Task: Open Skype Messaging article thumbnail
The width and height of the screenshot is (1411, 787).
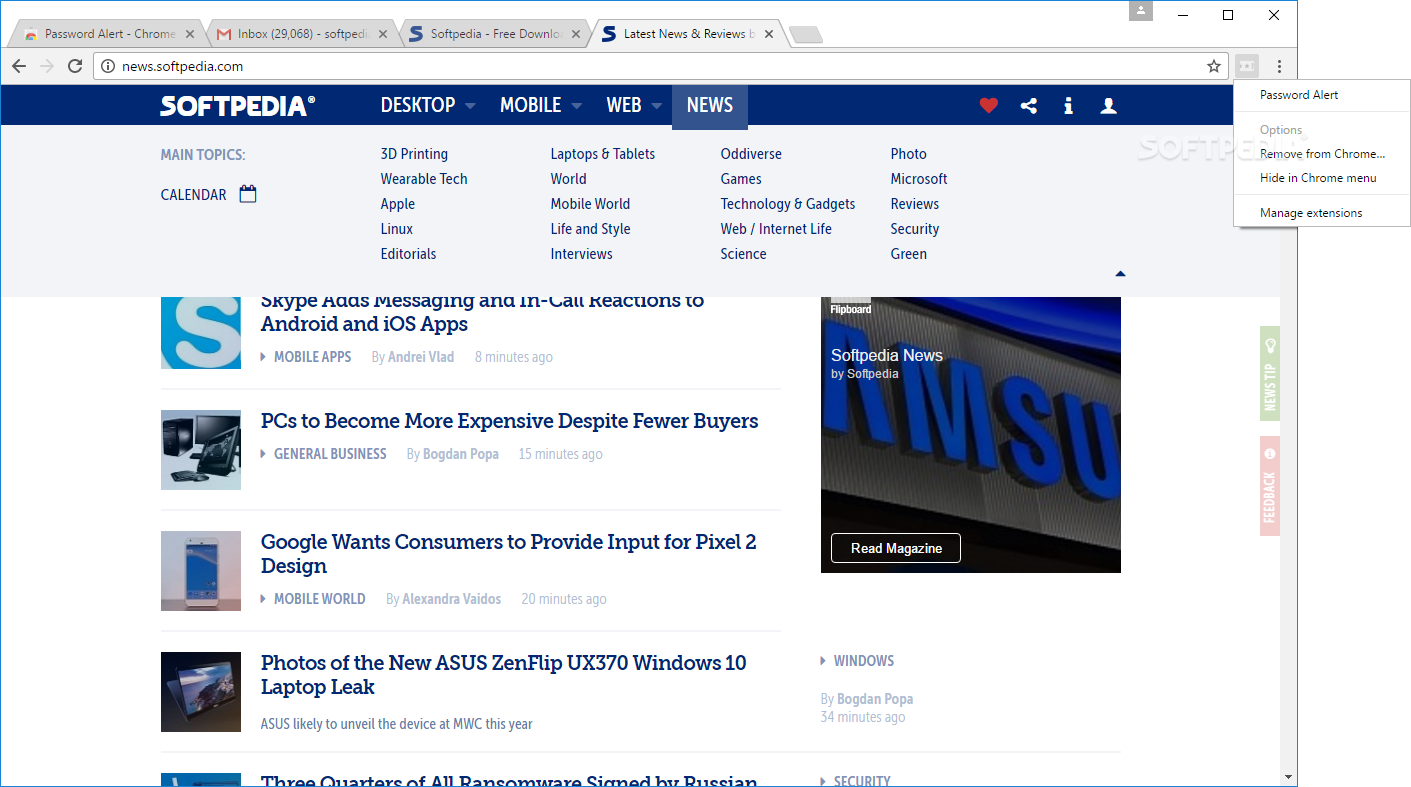Action: tap(201, 333)
